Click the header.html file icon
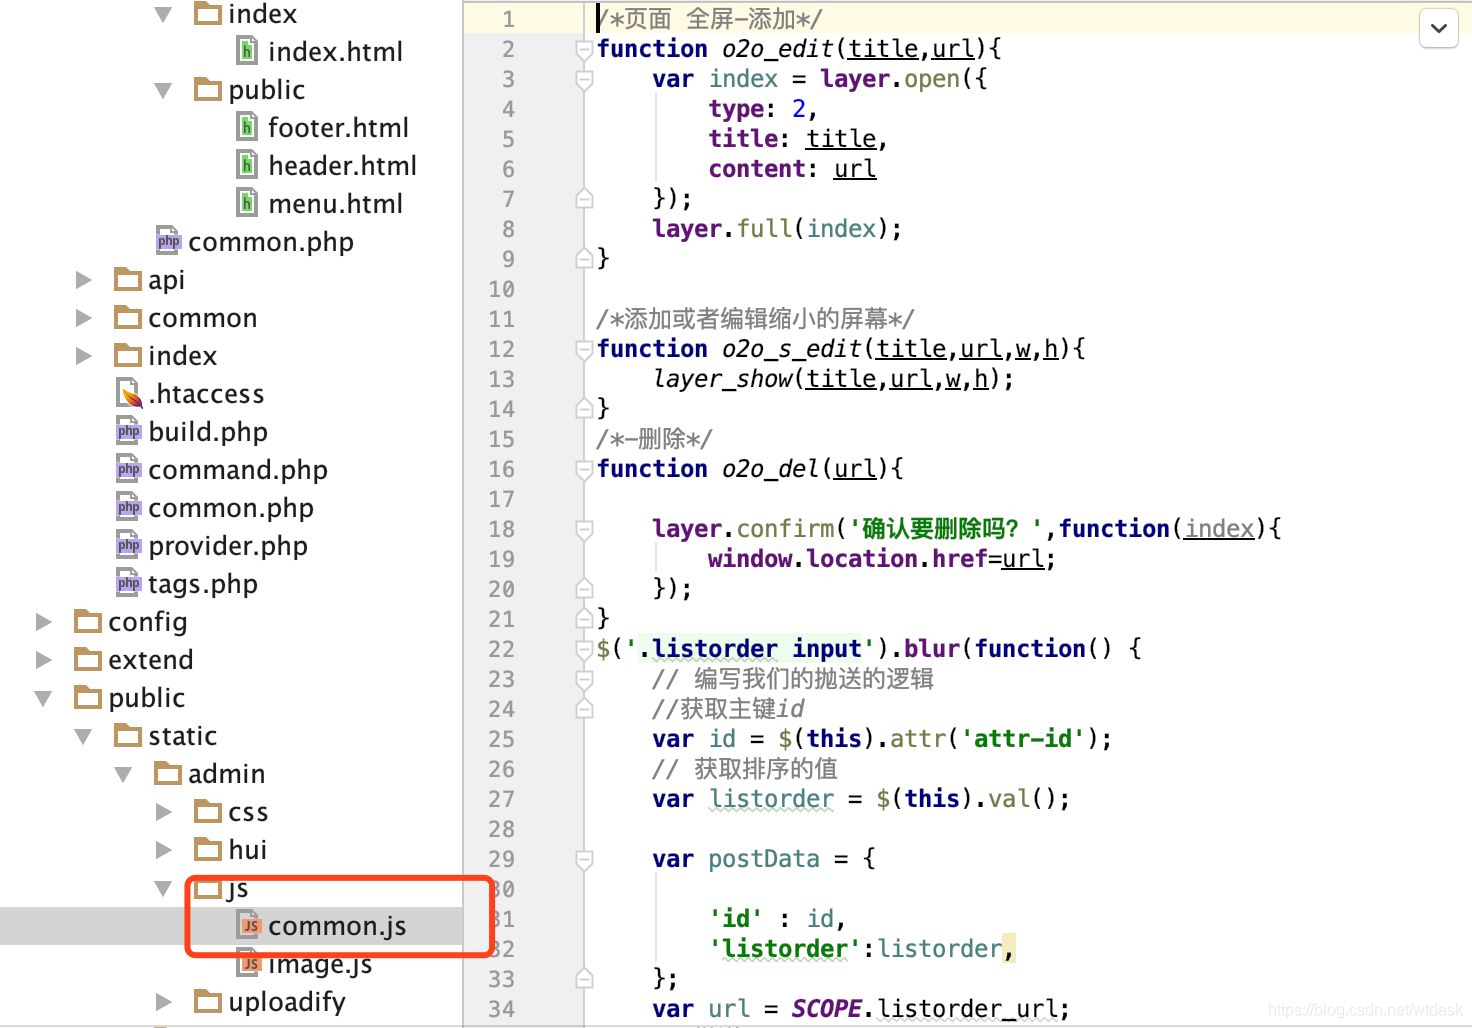The width and height of the screenshot is (1472, 1028). point(247,164)
